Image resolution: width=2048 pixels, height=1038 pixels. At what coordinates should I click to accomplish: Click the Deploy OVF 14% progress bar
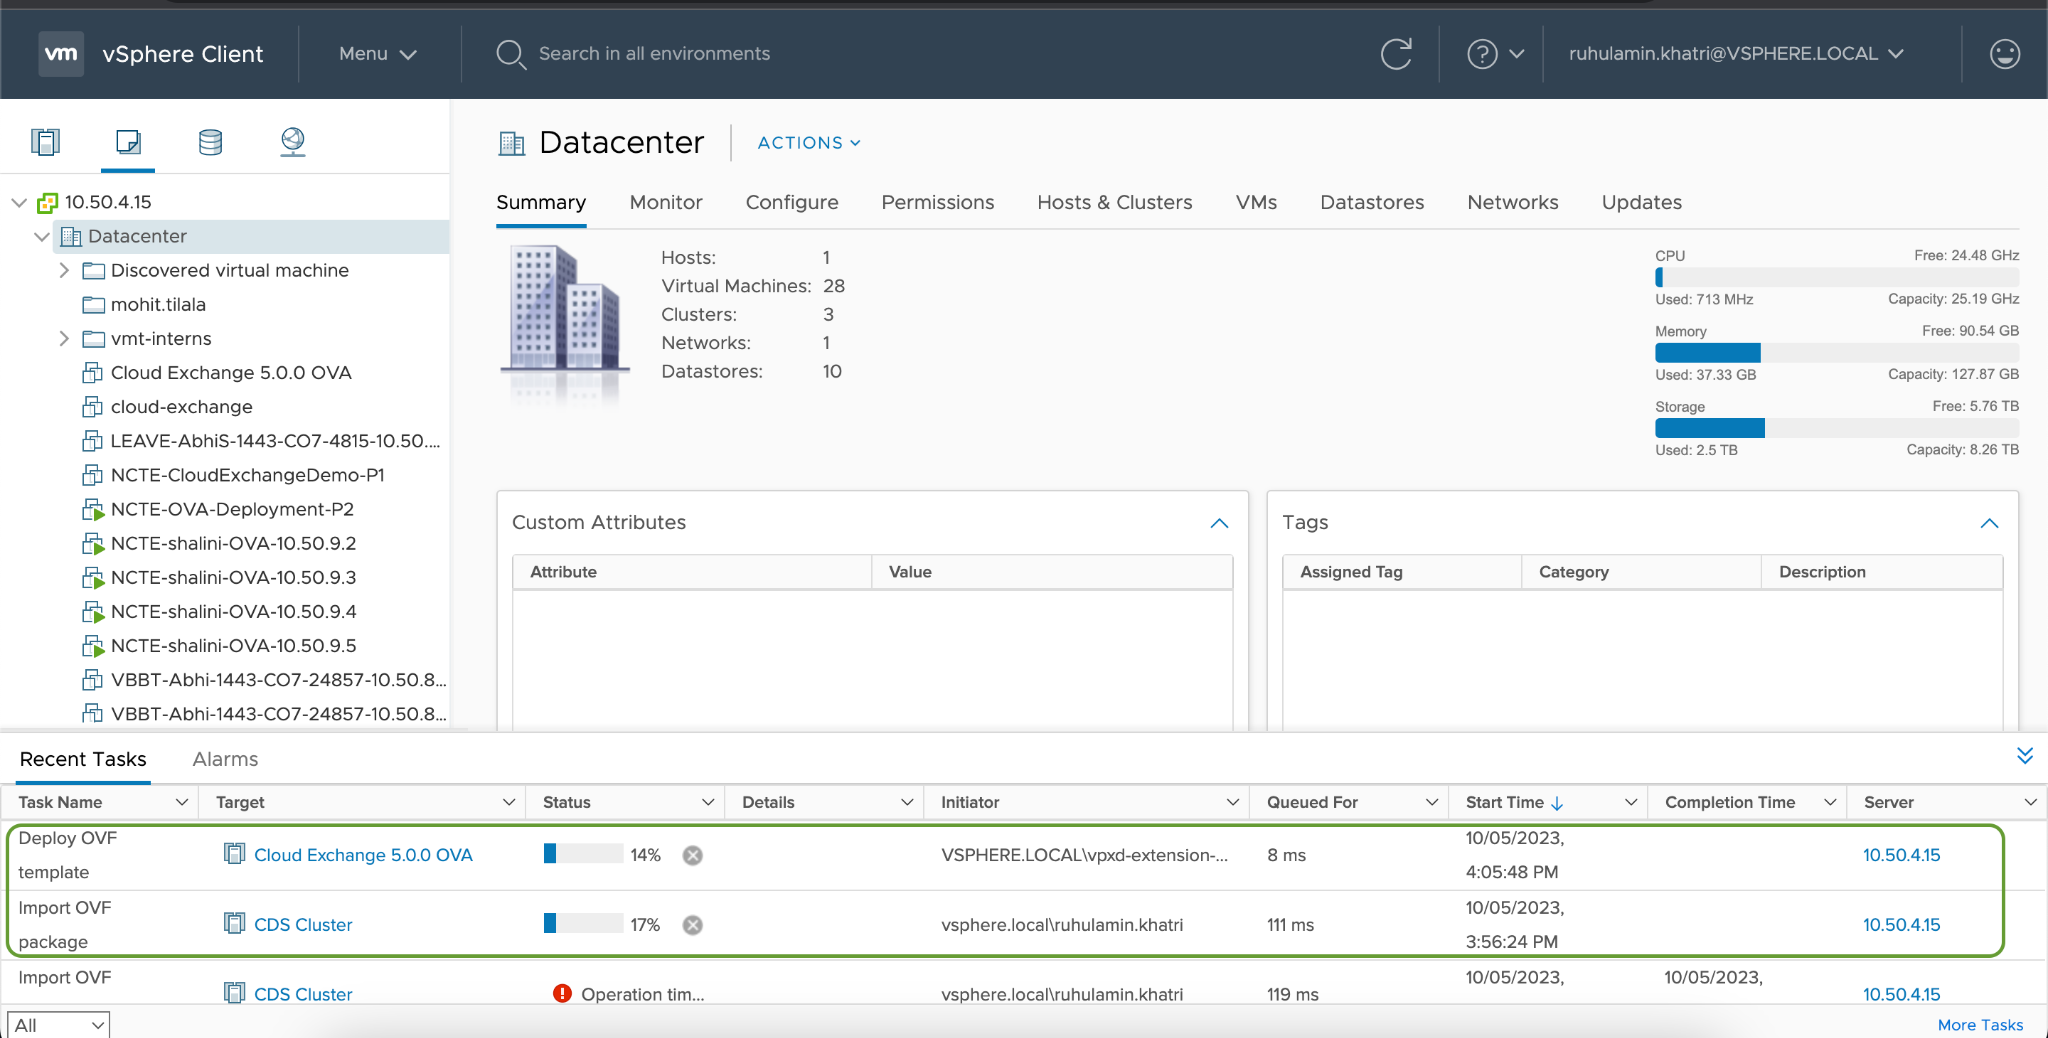583,854
